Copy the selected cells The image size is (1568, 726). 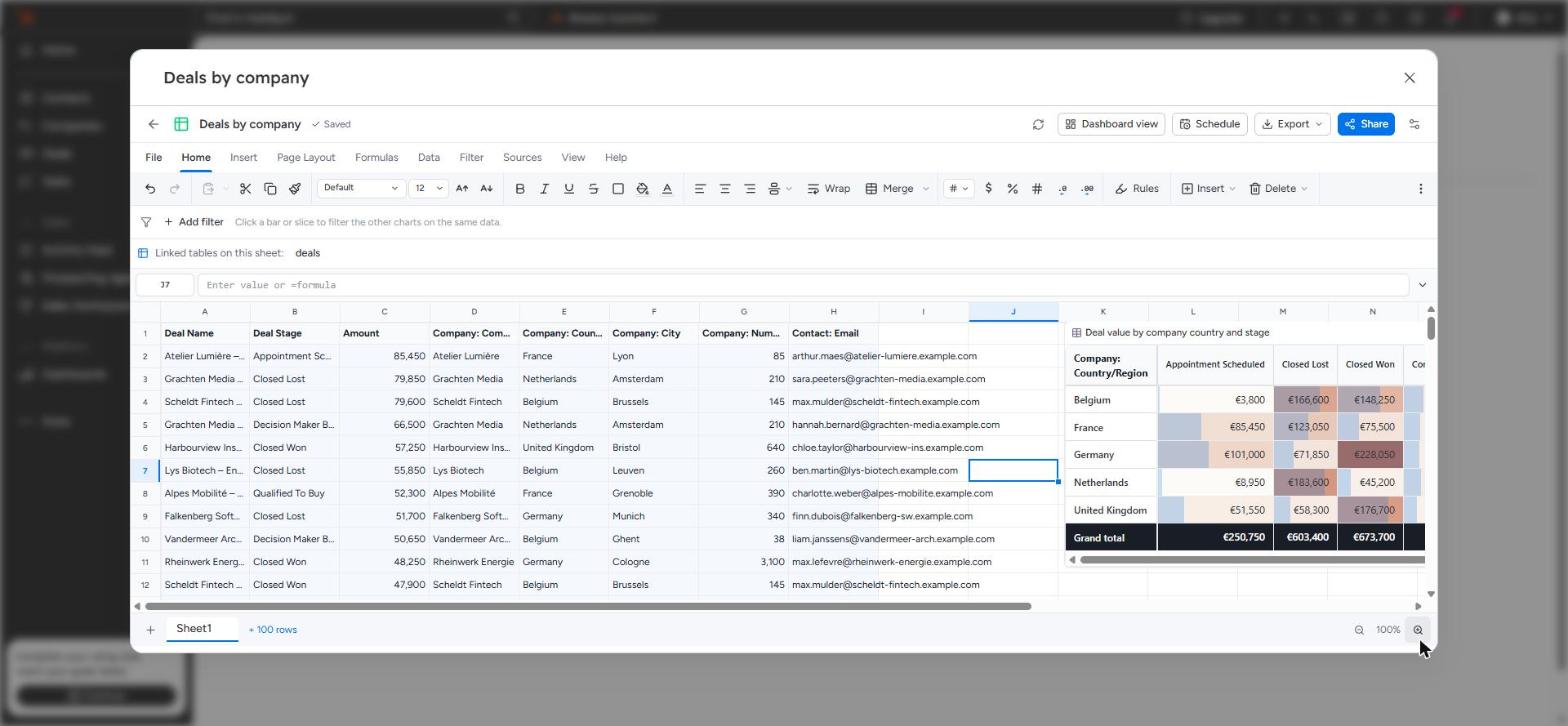[x=270, y=189]
